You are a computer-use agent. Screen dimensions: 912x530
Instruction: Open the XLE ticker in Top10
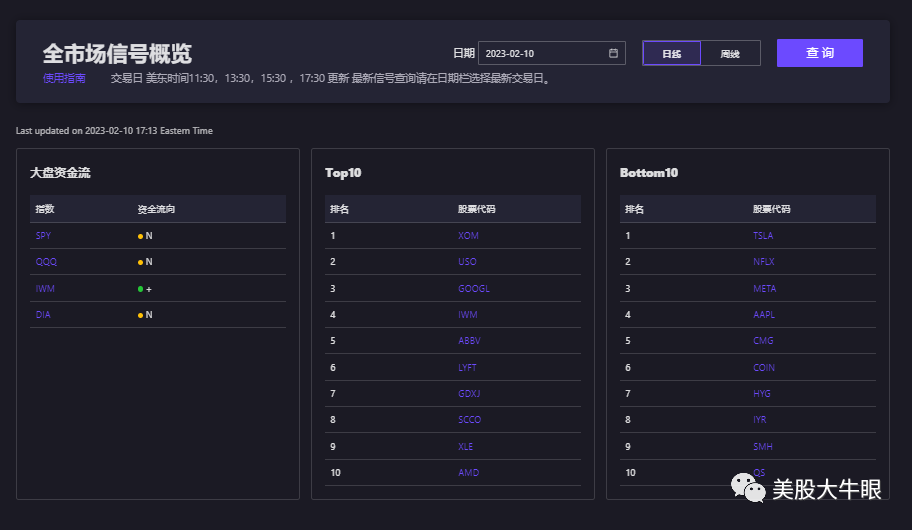tap(465, 447)
